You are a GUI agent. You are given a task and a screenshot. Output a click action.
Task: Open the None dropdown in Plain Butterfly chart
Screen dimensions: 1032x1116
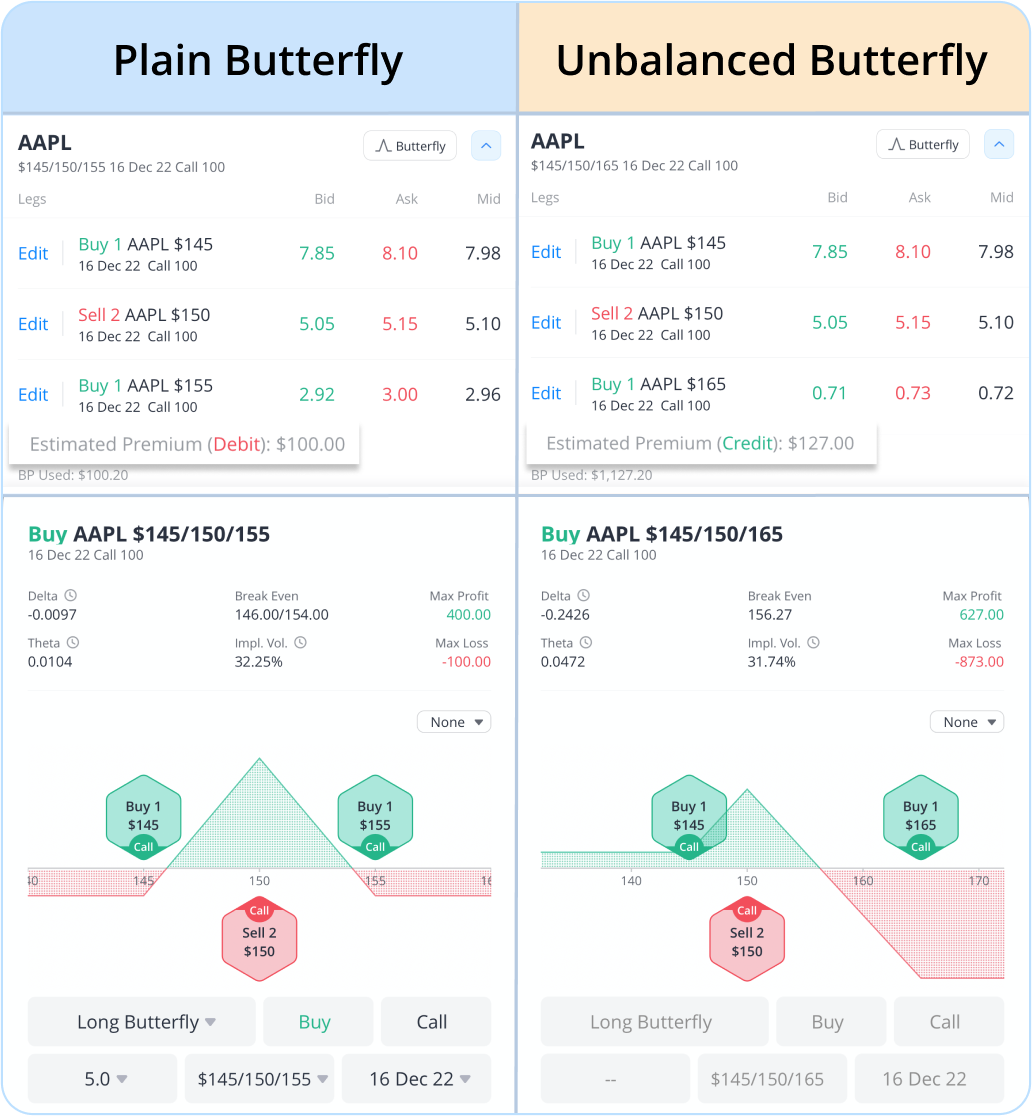[454, 722]
